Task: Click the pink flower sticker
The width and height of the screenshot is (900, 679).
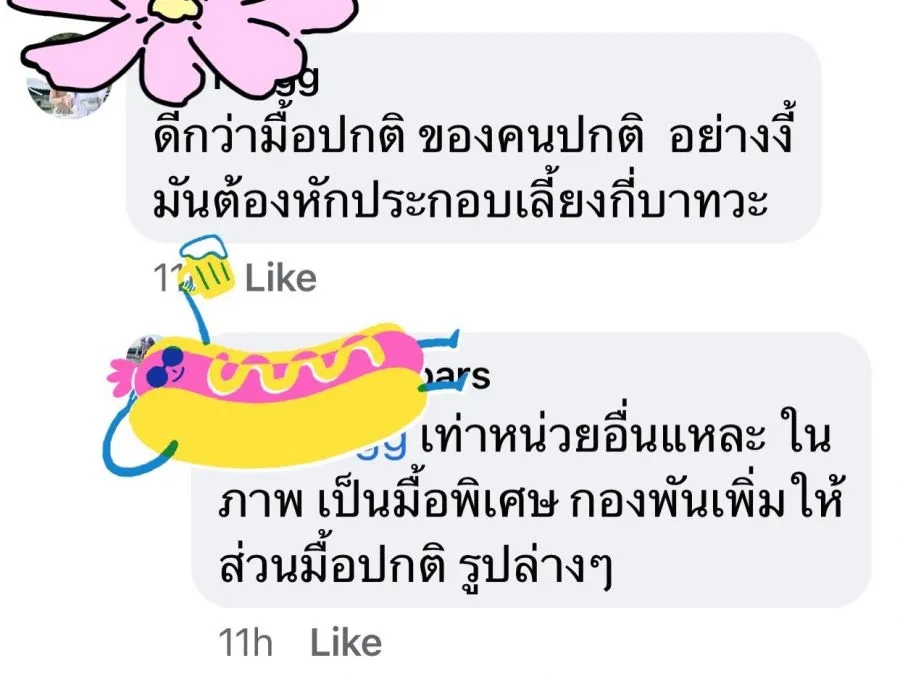Action: [x=189, y=46]
